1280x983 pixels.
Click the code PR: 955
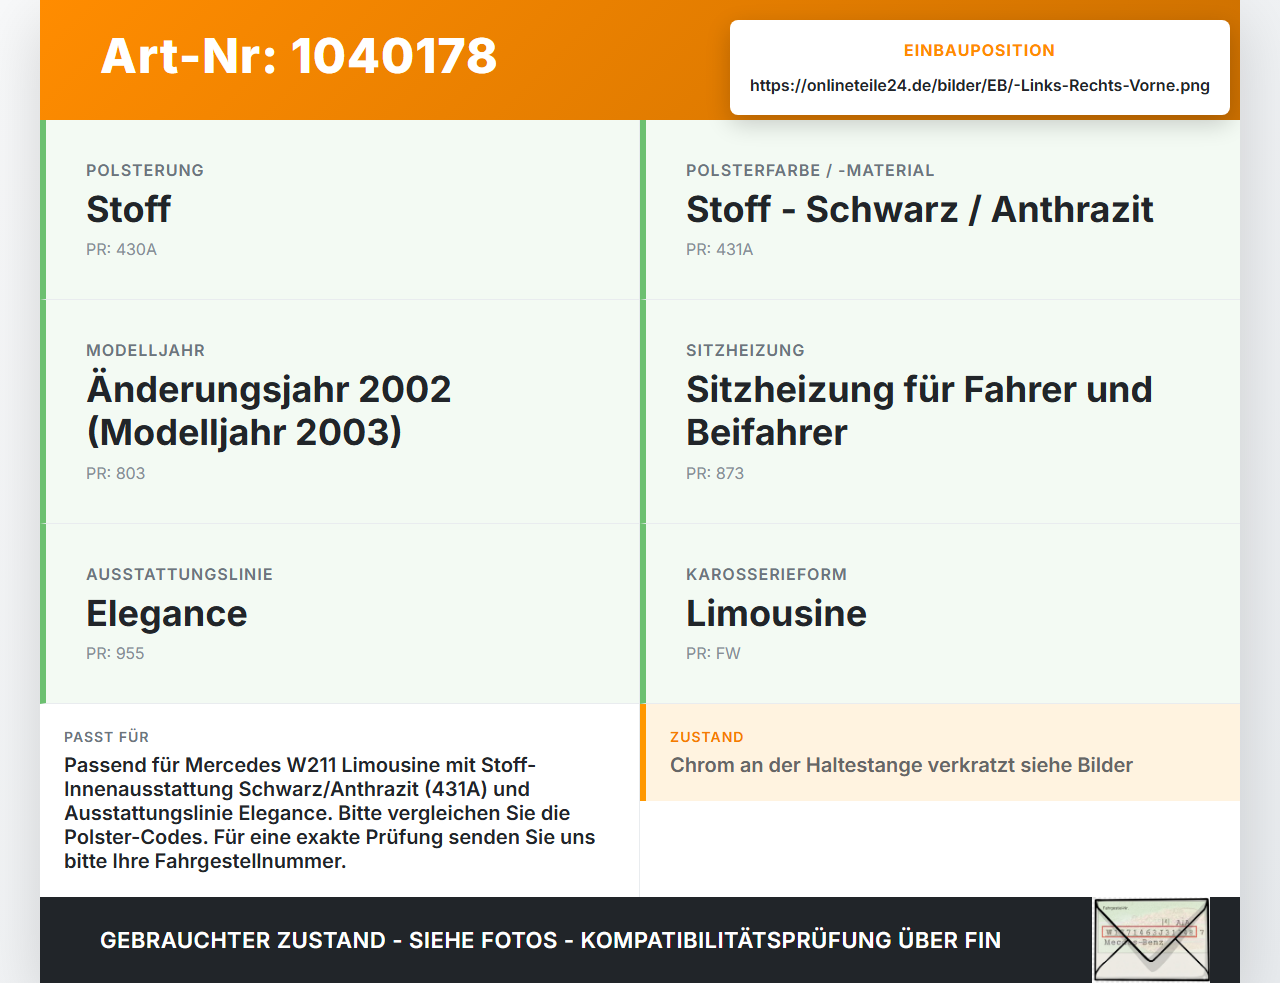pyautogui.click(x=115, y=653)
